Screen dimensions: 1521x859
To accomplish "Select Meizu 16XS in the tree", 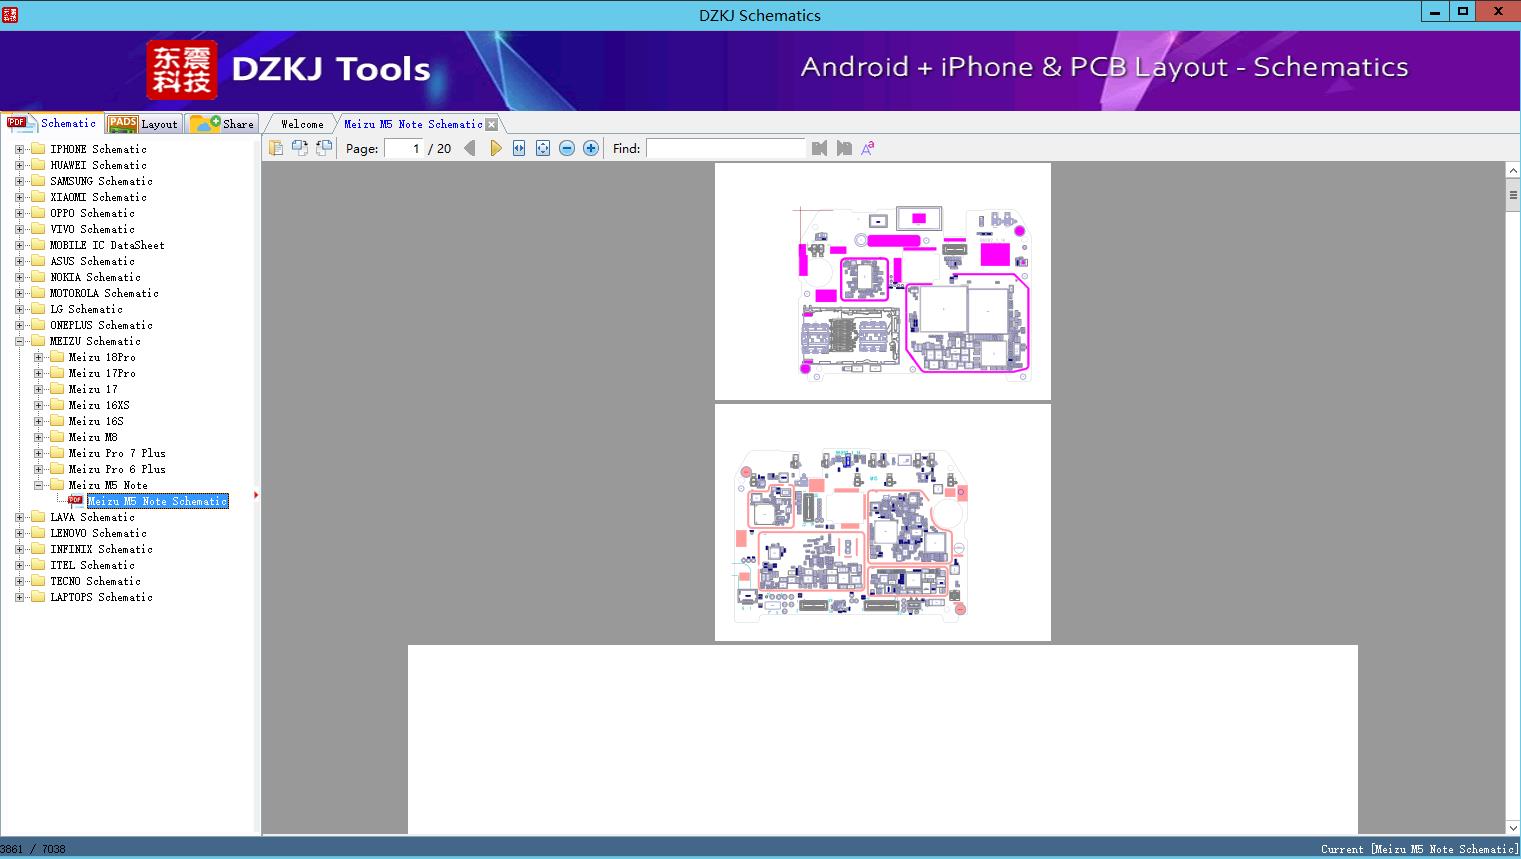I will [x=99, y=405].
